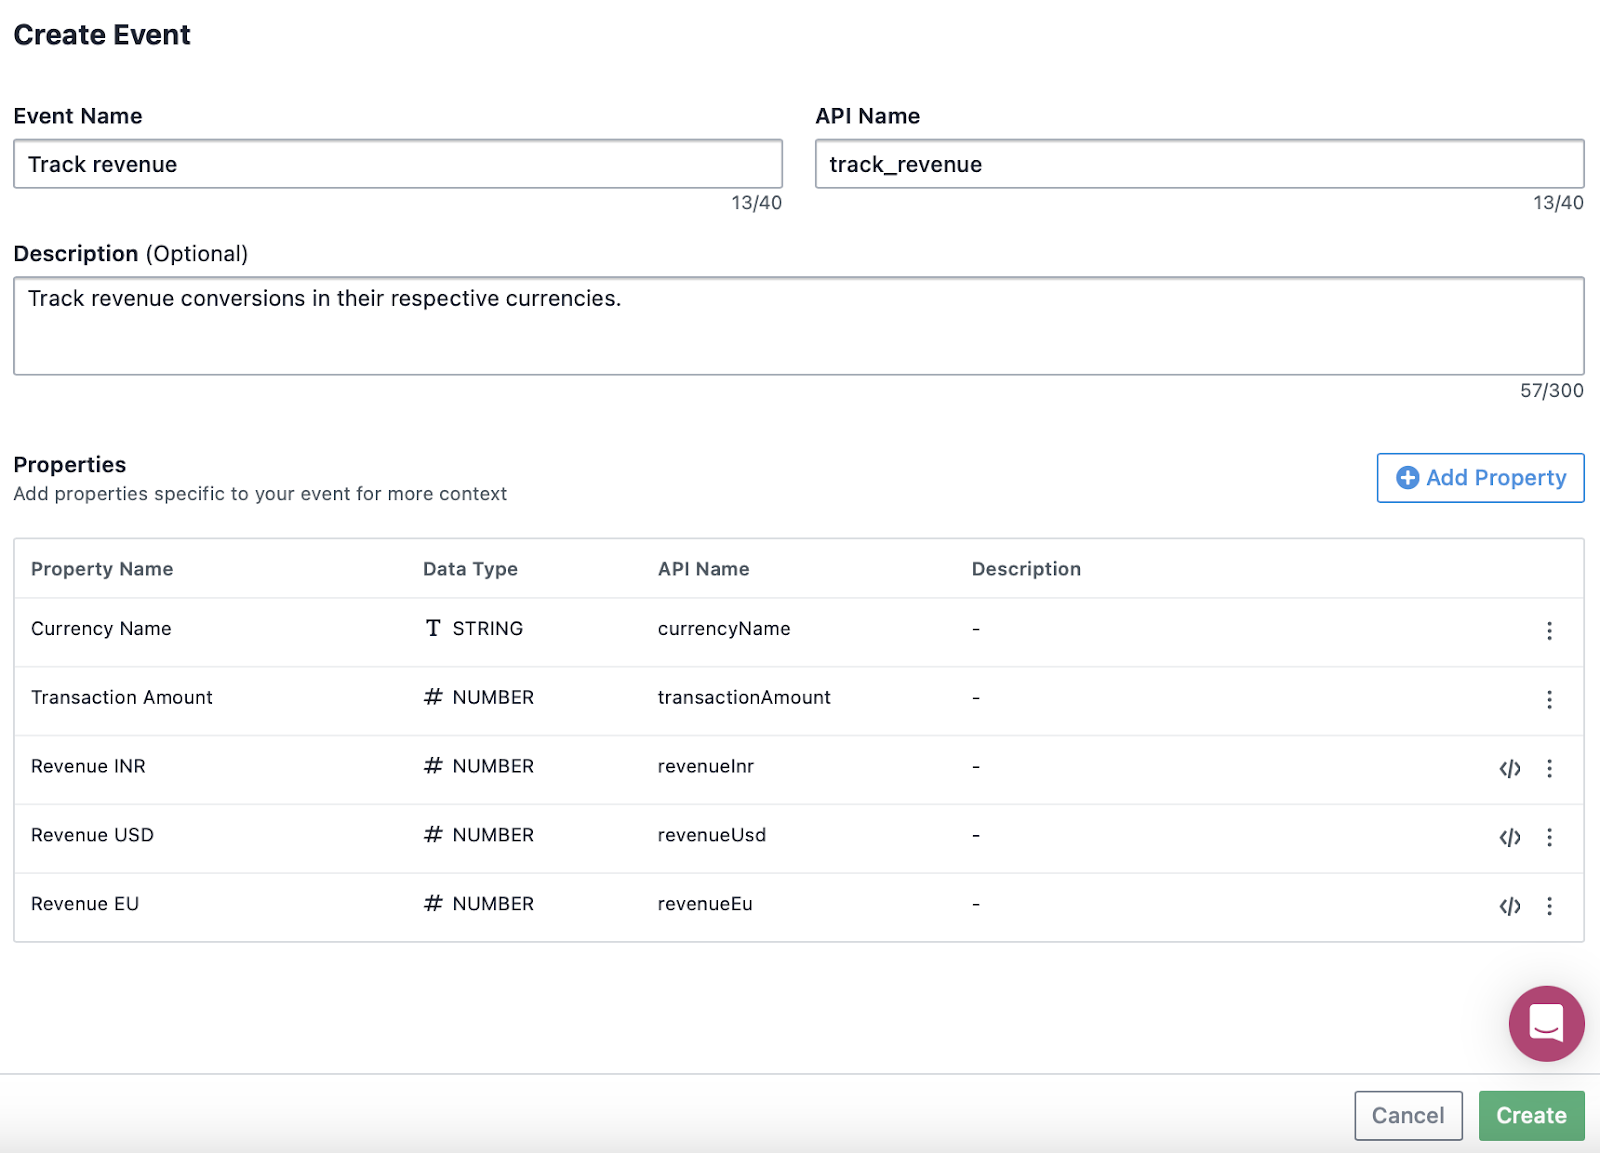Click code snippet icon for Revenue INR

click(x=1510, y=768)
